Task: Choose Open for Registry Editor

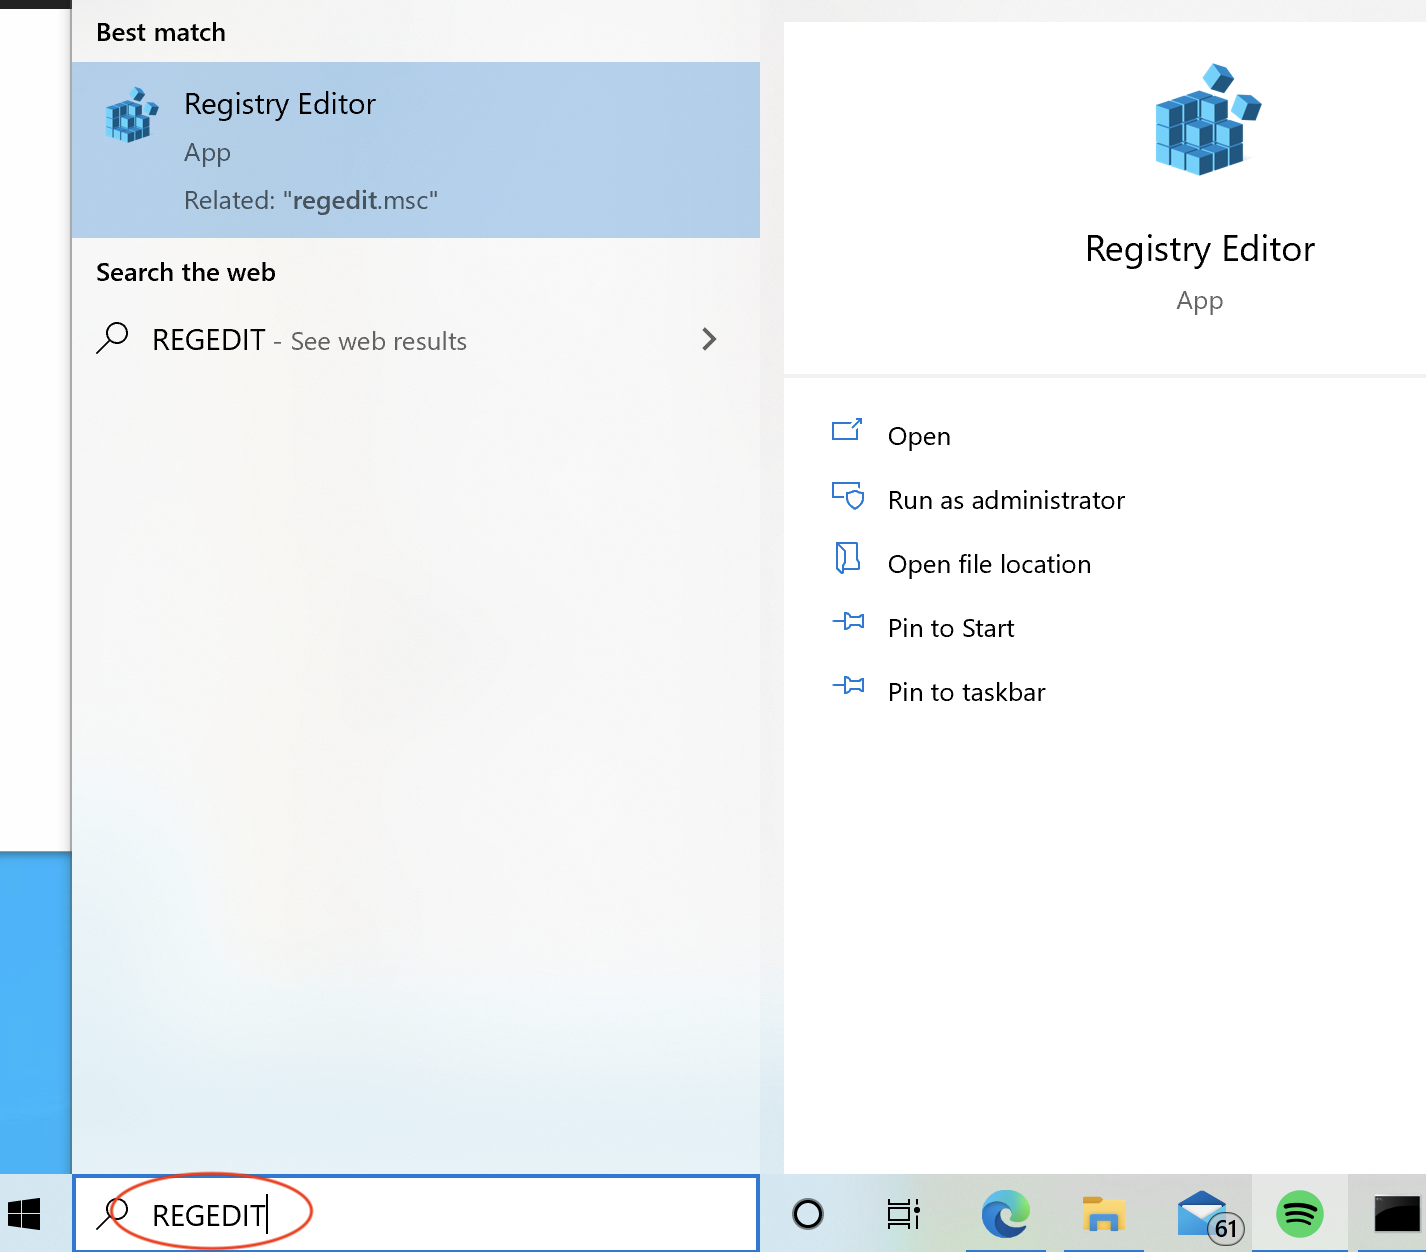Action: point(919,436)
